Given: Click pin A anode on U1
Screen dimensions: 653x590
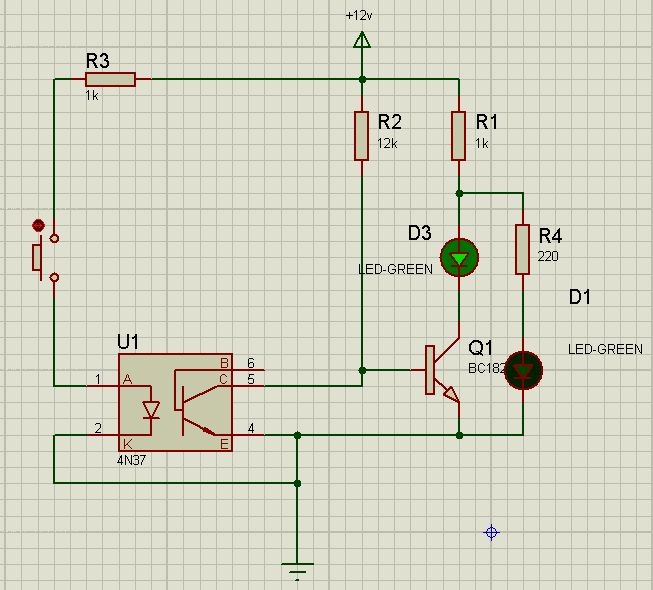Looking at the screenshot, I should (127, 381).
